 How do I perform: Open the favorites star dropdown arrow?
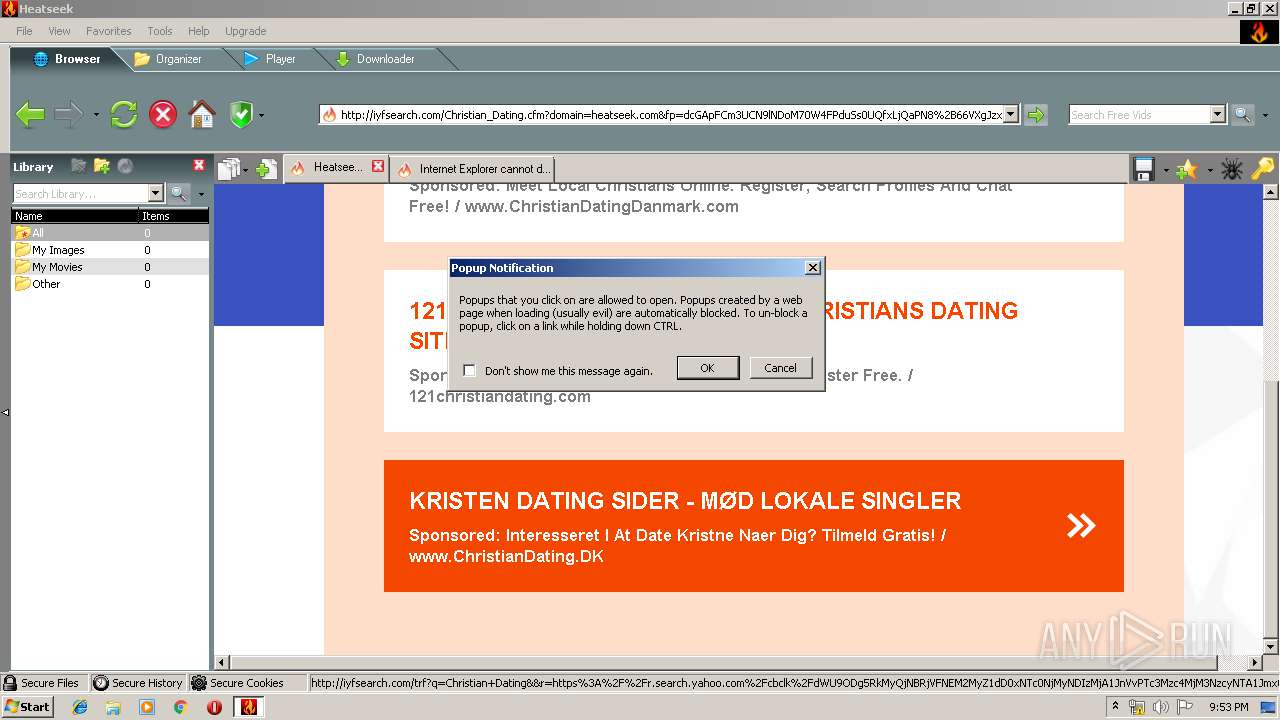(1209, 170)
